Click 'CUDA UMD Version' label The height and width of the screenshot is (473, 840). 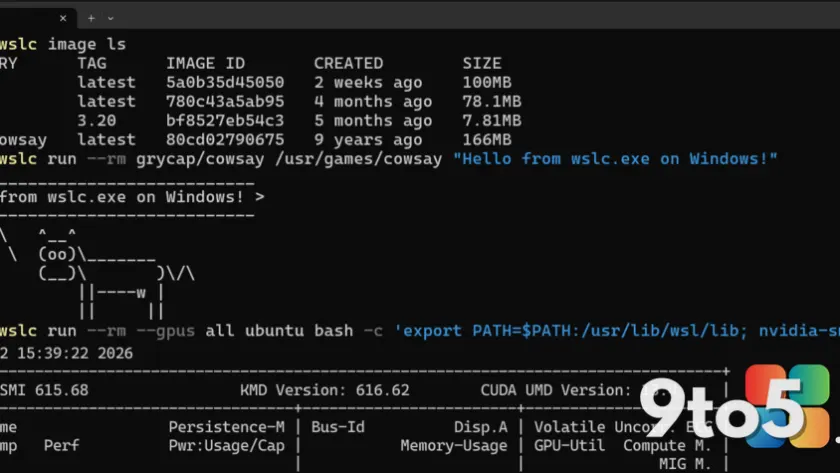(x=556, y=390)
